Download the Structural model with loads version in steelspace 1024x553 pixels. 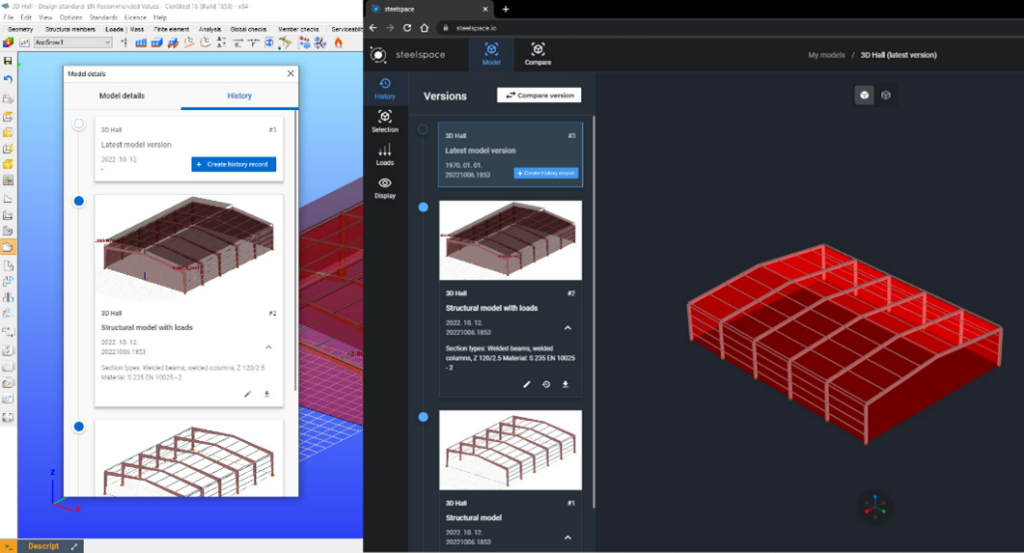point(566,385)
